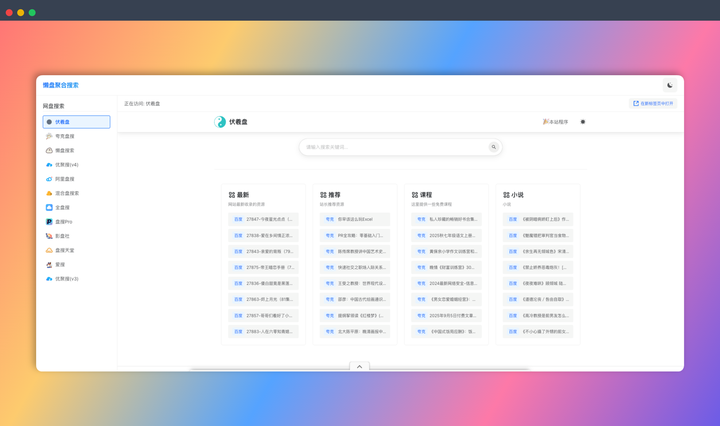
Task: Click the search keyword input field
Action: pos(395,147)
